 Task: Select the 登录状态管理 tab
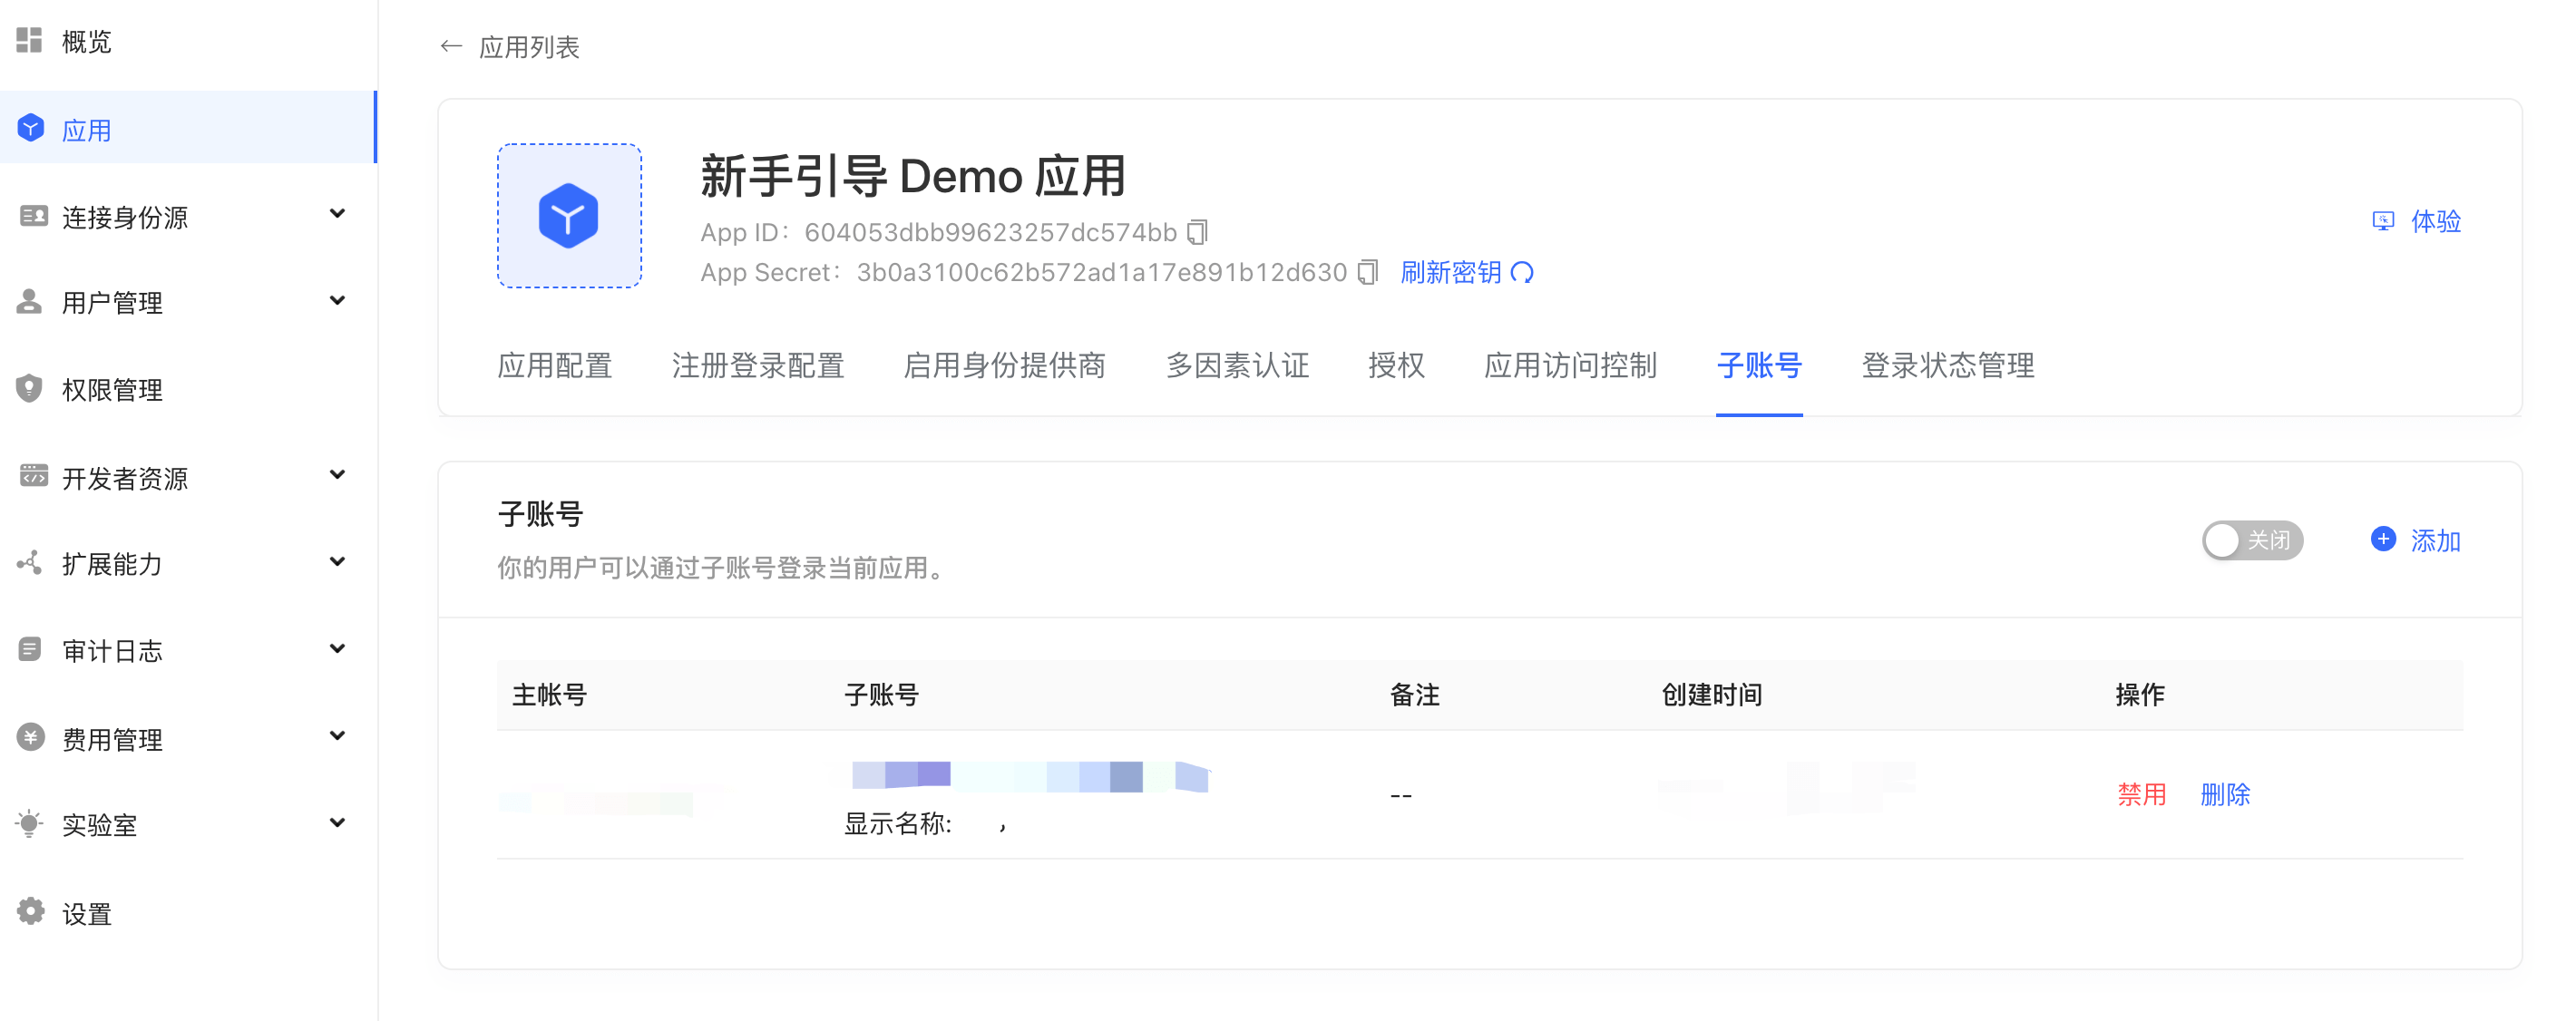(x=1947, y=365)
